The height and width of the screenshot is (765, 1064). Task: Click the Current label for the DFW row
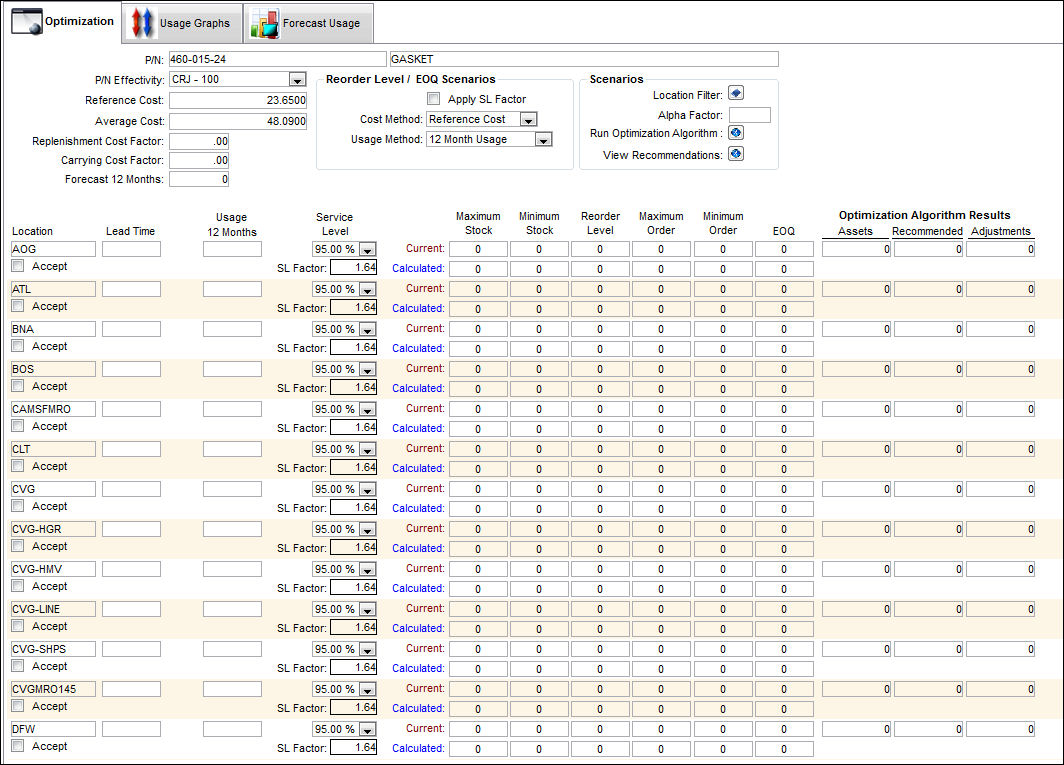click(425, 728)
